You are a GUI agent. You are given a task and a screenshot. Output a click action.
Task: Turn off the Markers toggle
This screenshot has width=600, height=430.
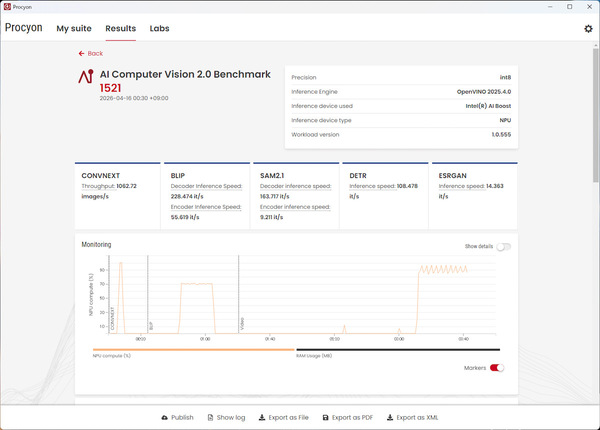point(497,368)
